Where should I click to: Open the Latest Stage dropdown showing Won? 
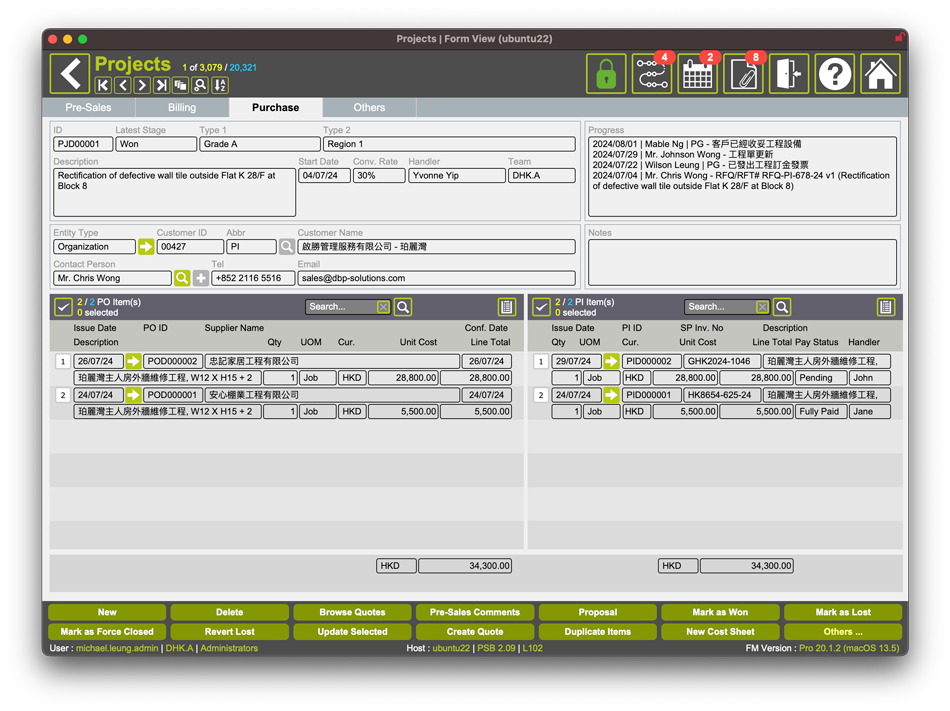155,144
